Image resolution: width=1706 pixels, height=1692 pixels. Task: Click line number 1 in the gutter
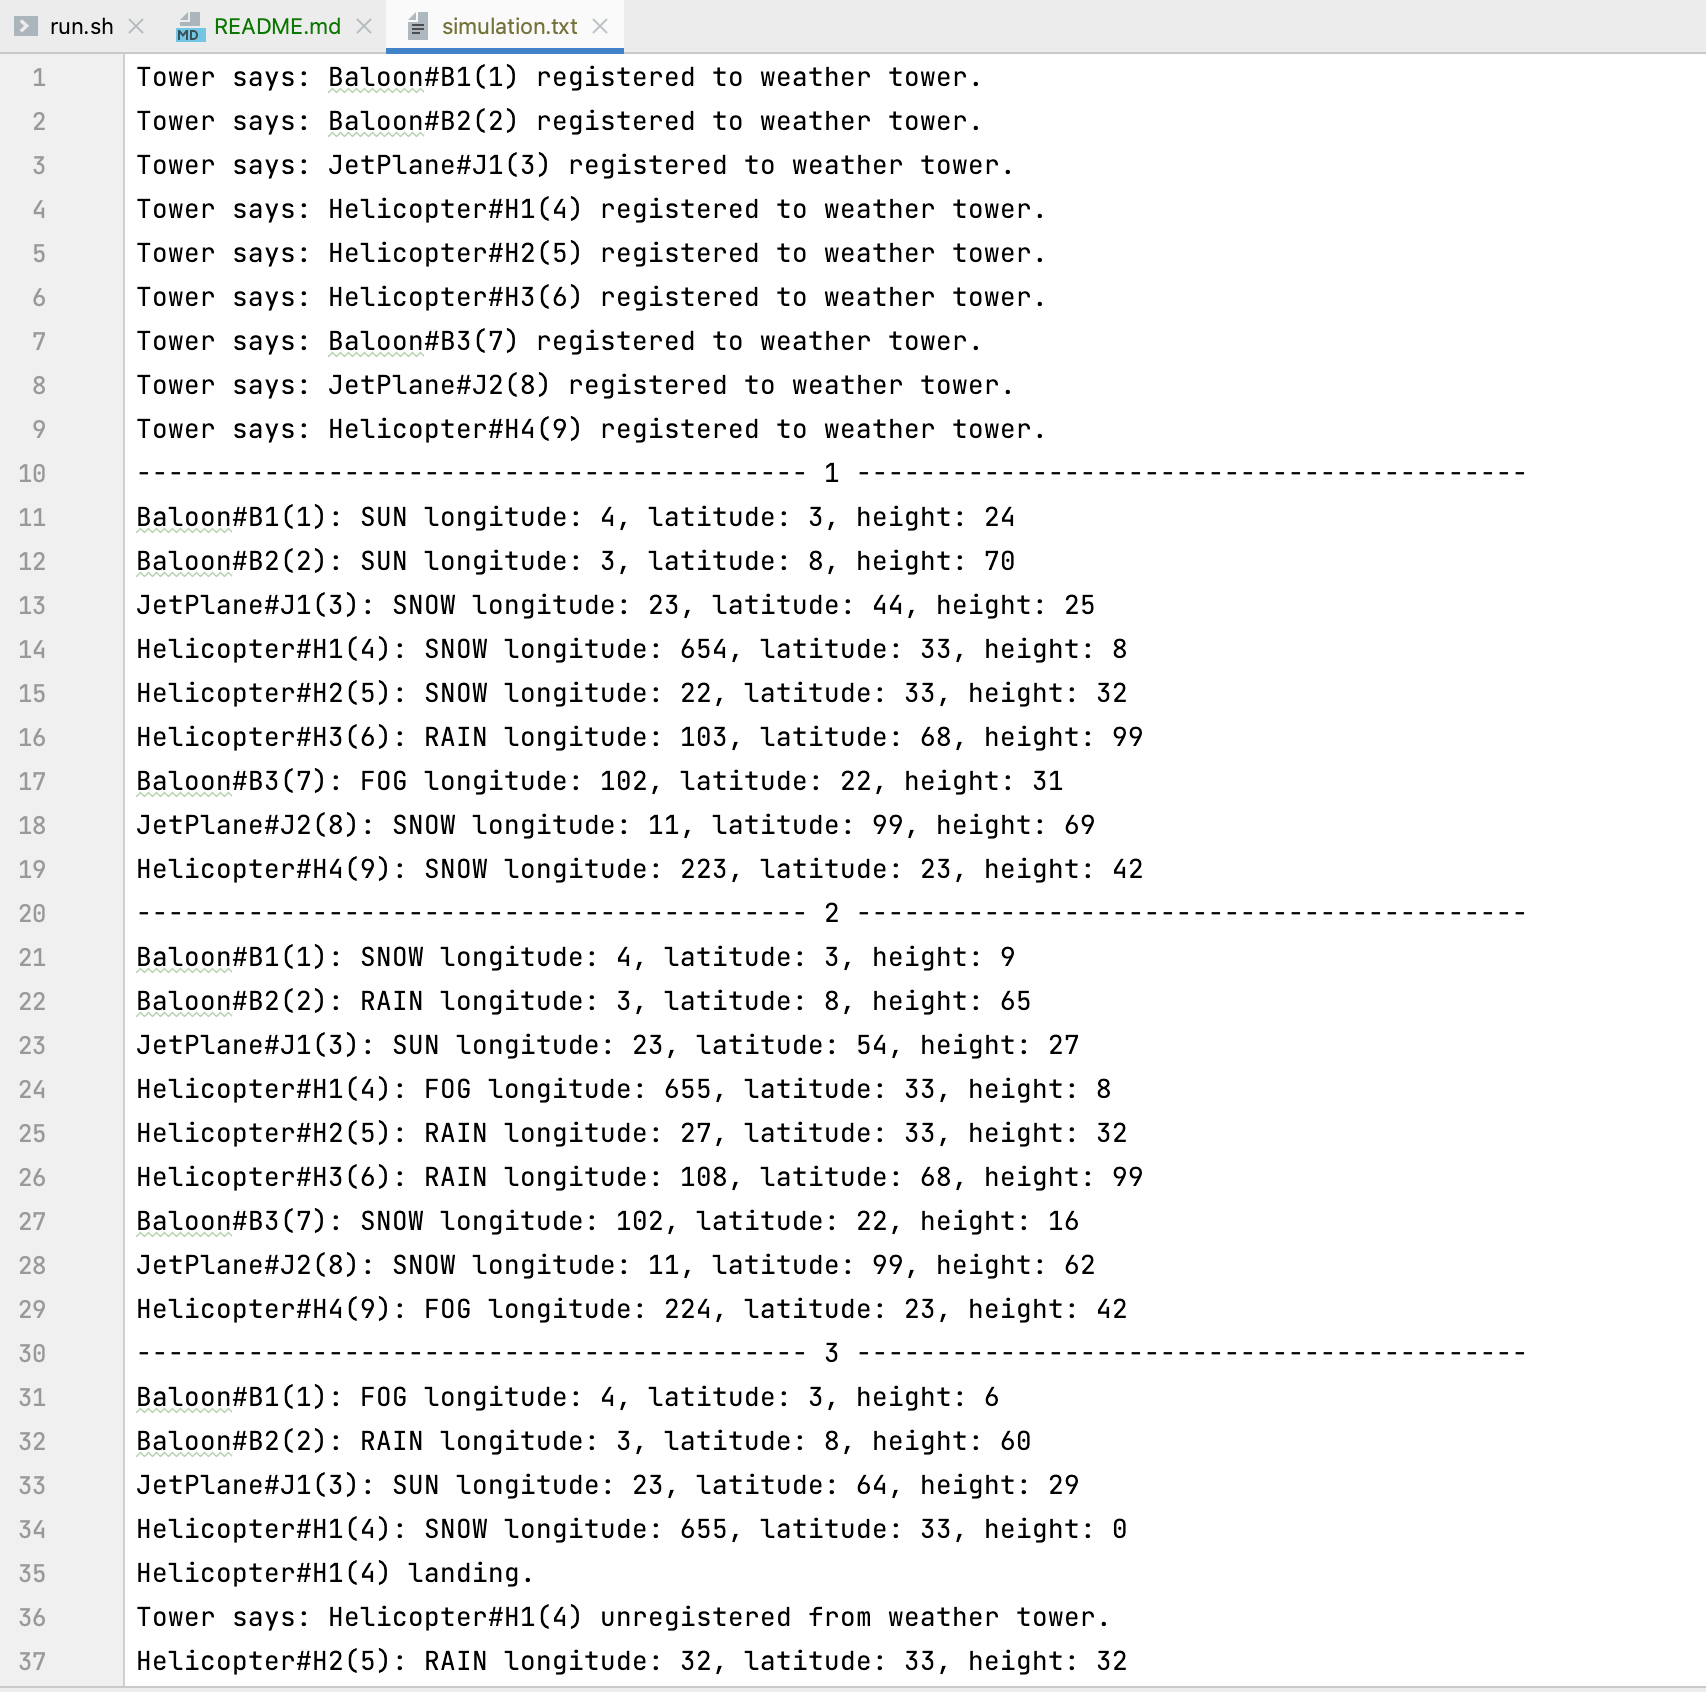[x=39, y=78]
